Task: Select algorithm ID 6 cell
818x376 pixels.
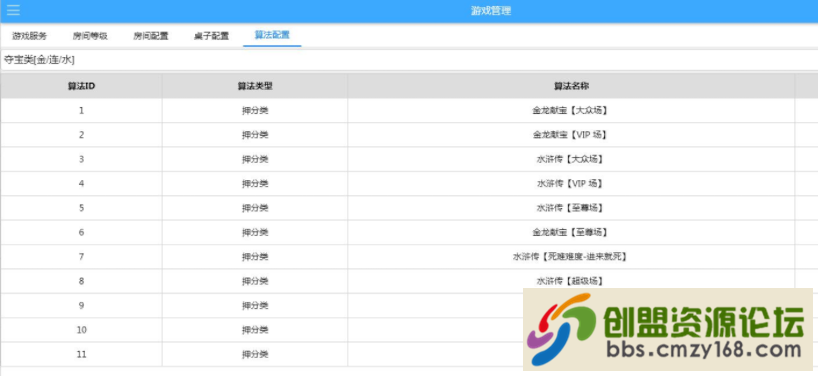Action: (x=81, y=232)
